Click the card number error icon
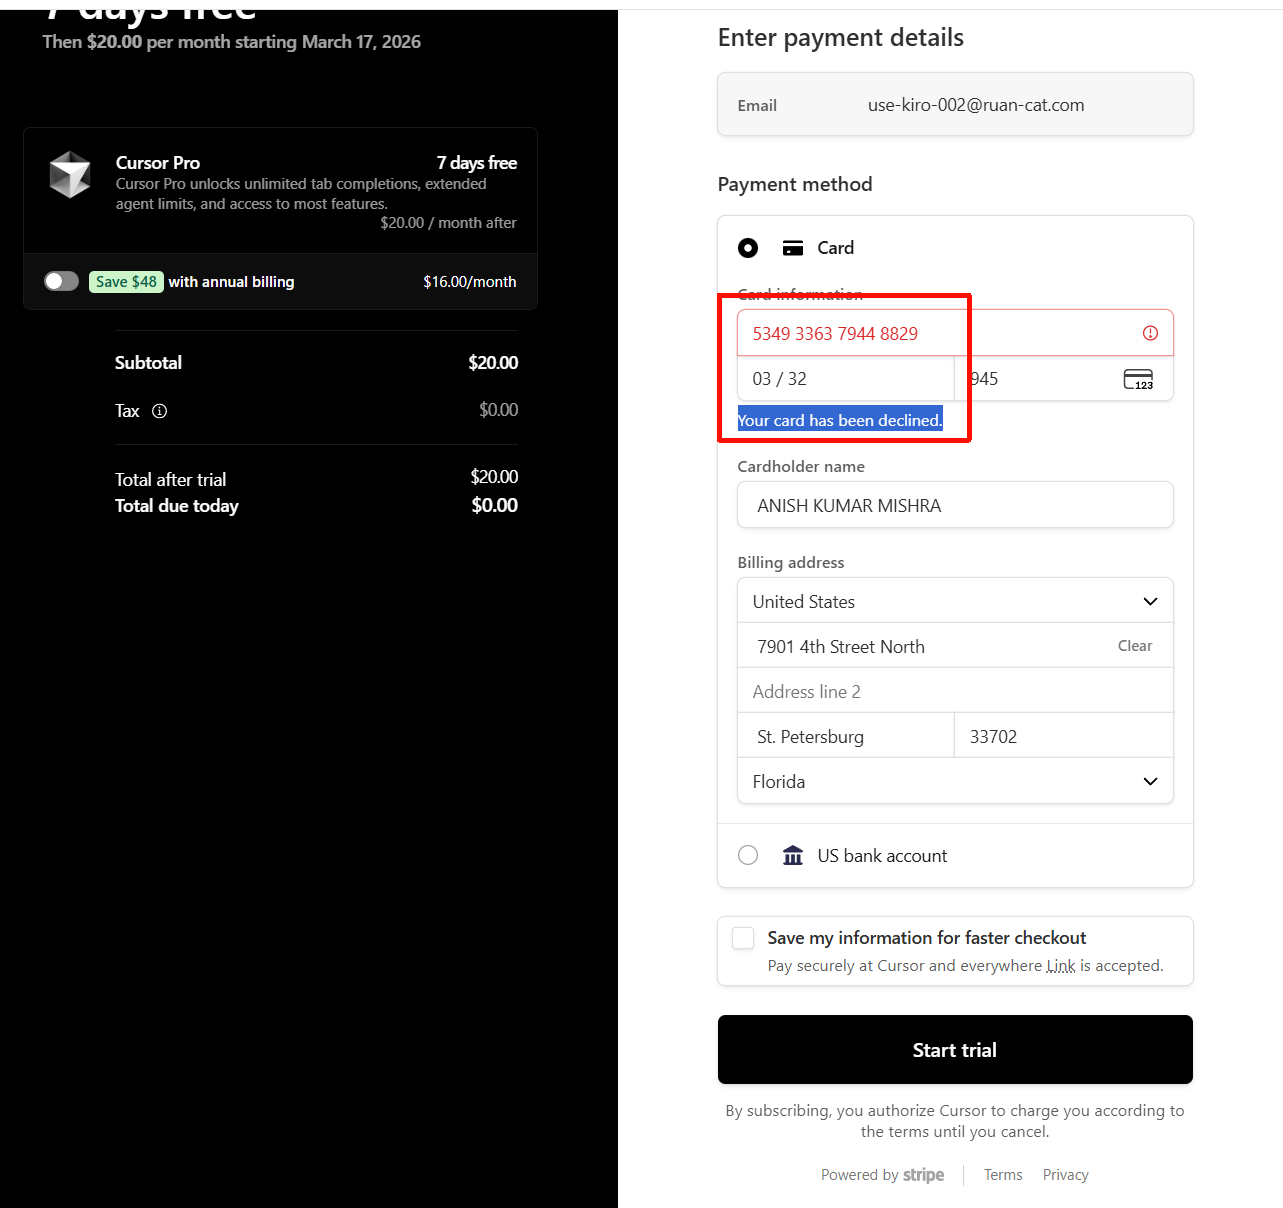1283x1208 pixels. coord(1150,333)
